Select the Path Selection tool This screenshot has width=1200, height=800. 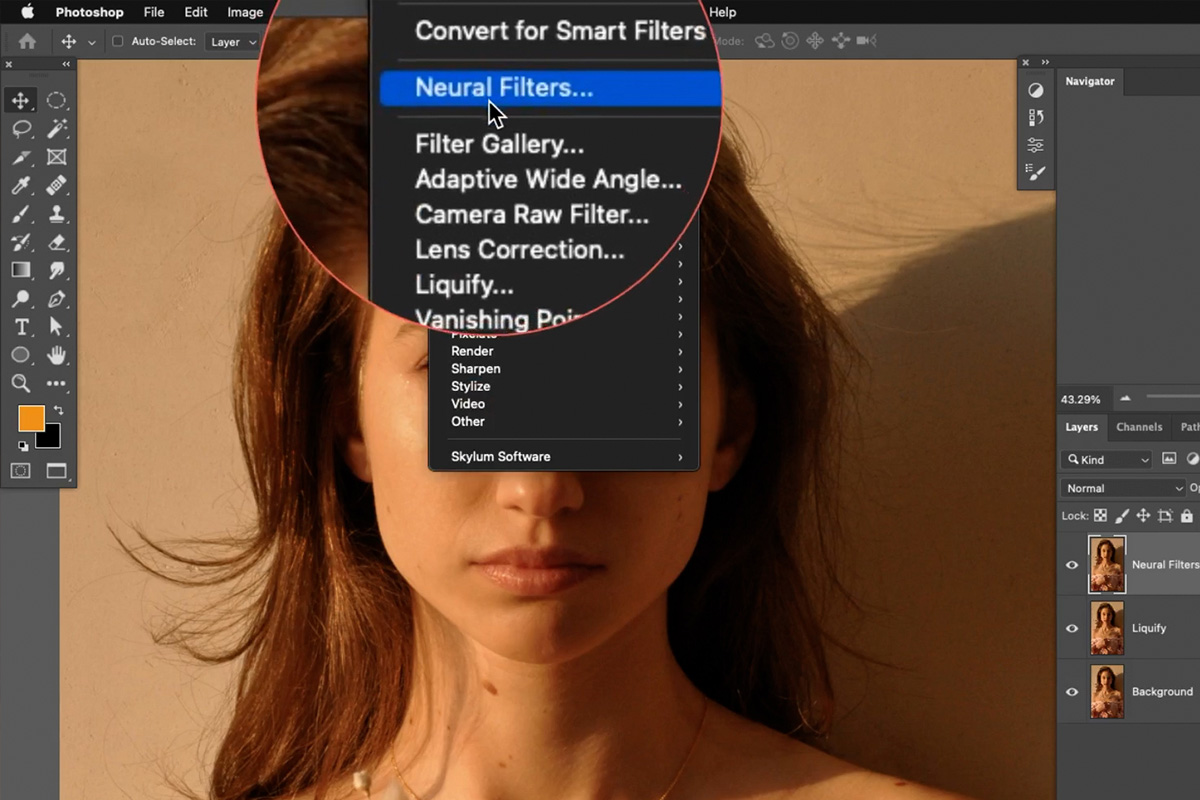coord(56,327)
